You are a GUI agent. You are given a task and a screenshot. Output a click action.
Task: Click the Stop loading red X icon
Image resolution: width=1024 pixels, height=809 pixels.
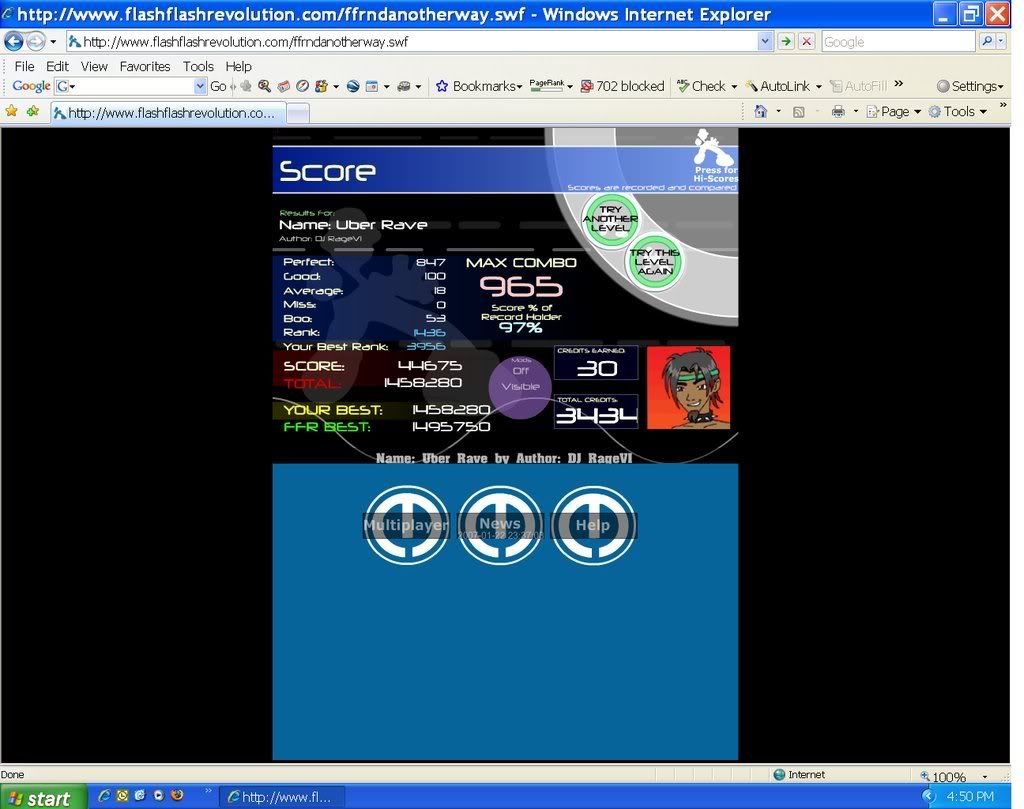pyautogui.click(x=806, y=42)
